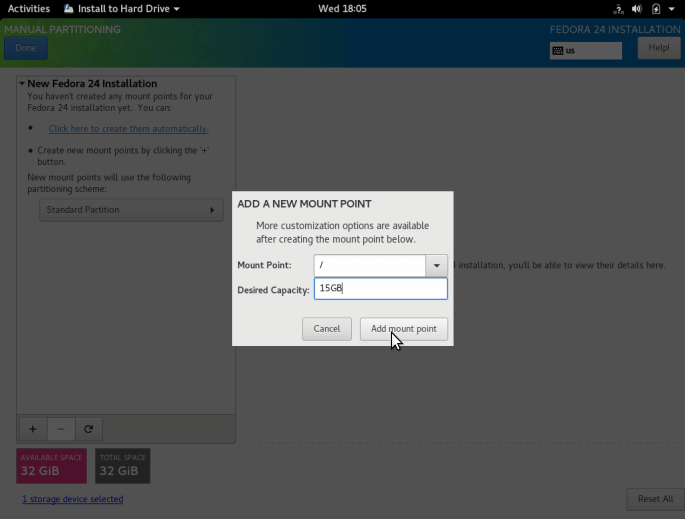Open the network status icon in top bar
The width and height of the screenshot is (685, 519).
pos(618,9)
